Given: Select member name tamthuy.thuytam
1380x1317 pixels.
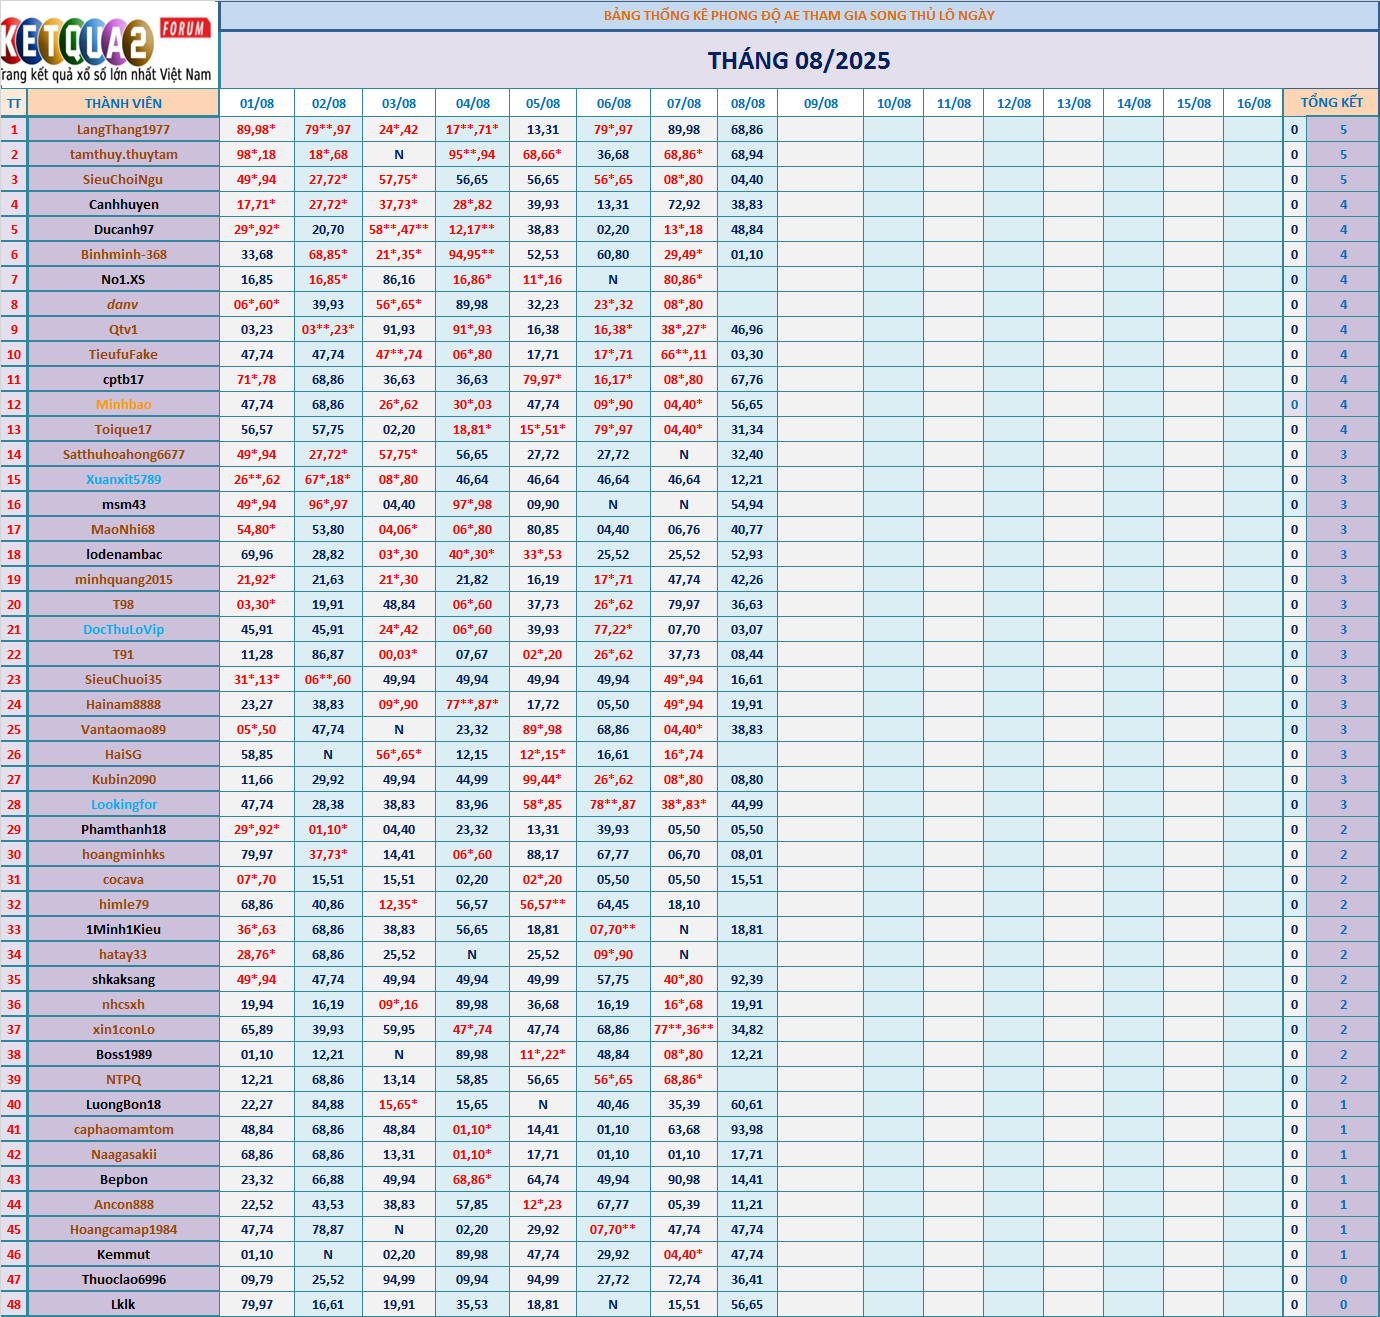Looking at the screenshot, I should [123, 154].
